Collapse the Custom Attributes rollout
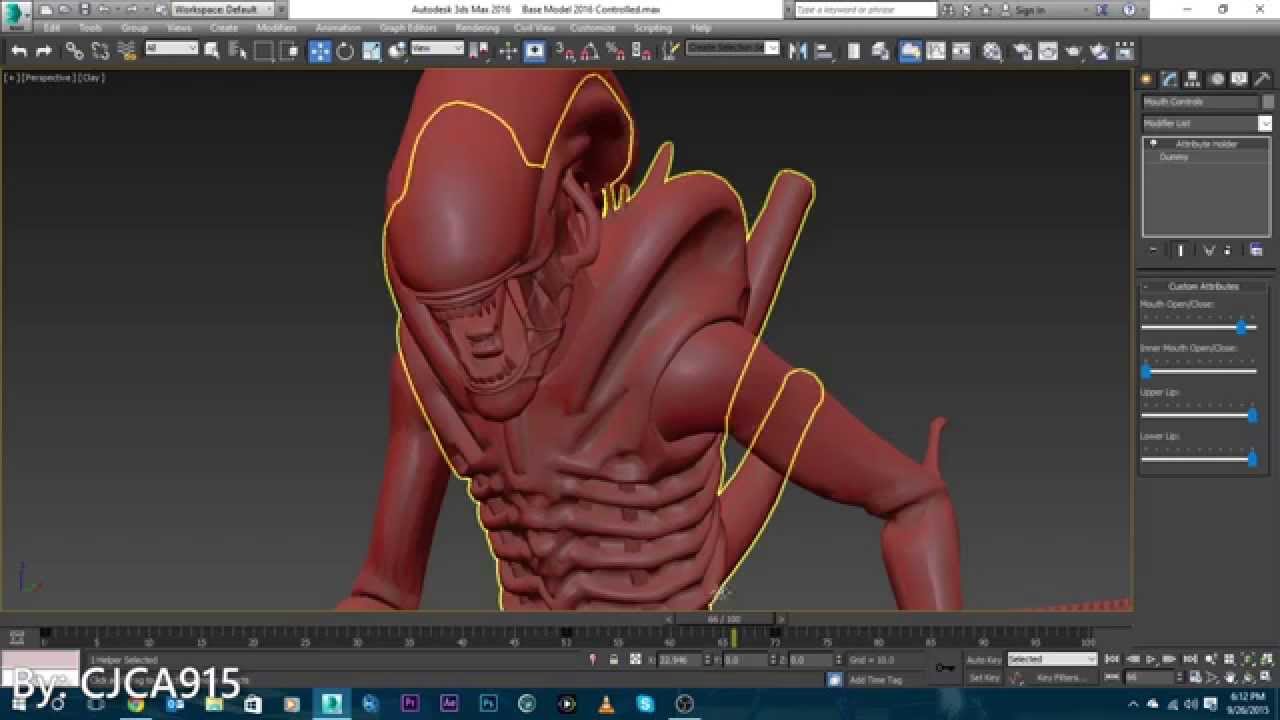Image resolution: width=1280 pixels, height=720 pixels. pos(1204,286)
